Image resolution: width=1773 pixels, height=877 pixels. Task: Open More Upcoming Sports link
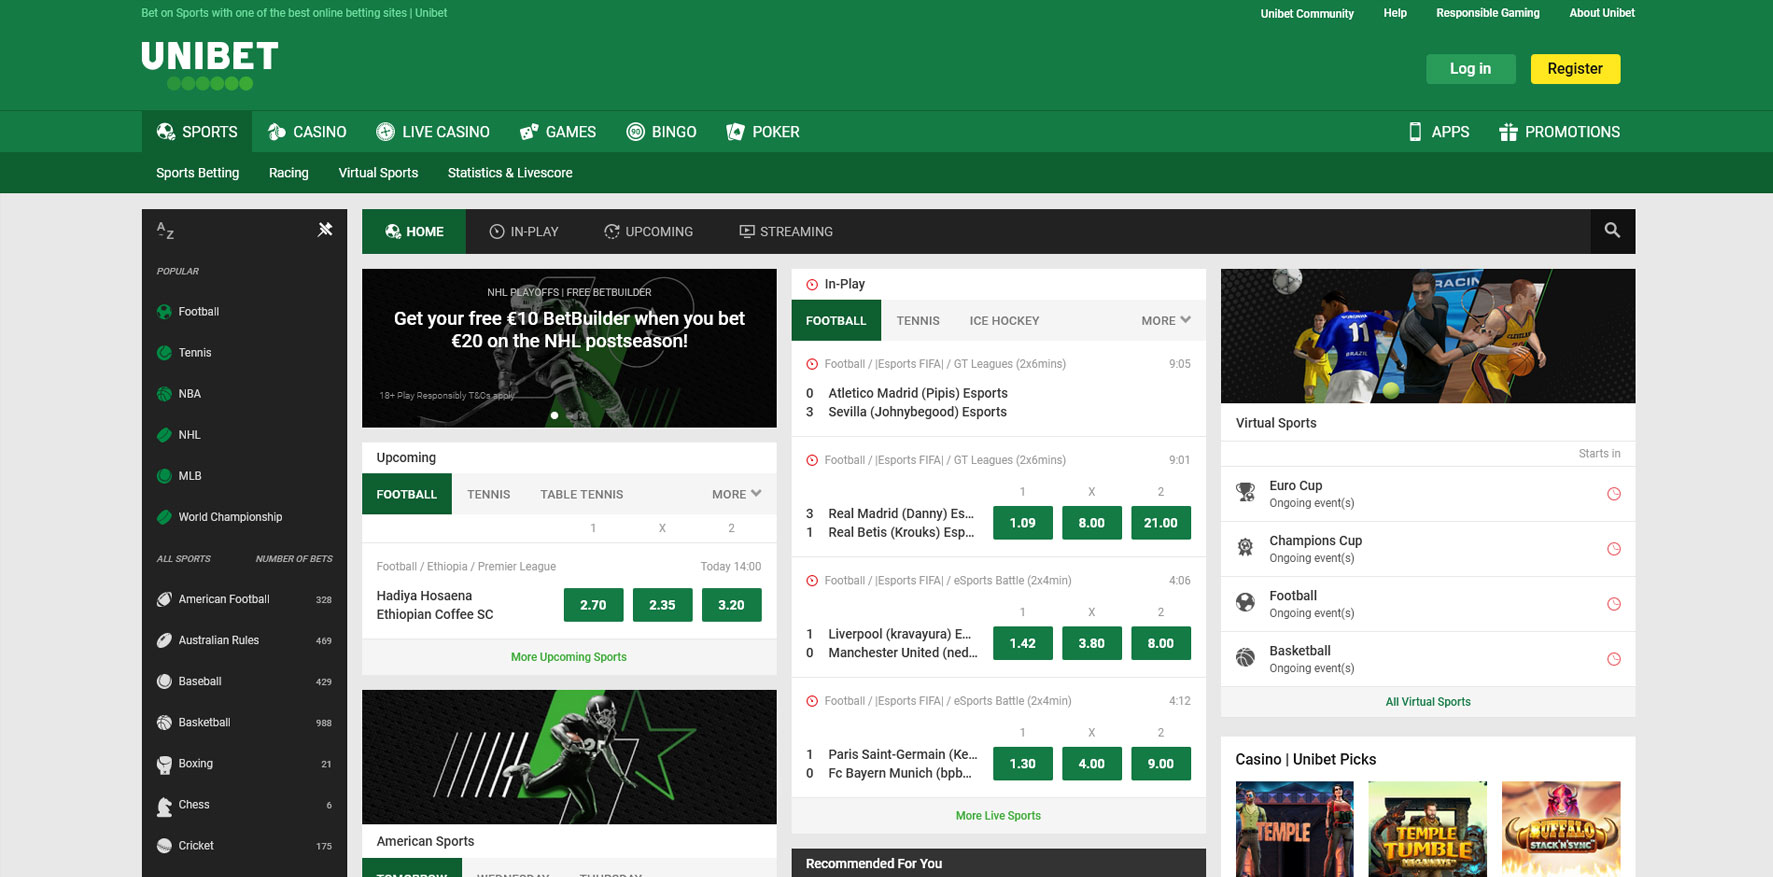(568, 657)
